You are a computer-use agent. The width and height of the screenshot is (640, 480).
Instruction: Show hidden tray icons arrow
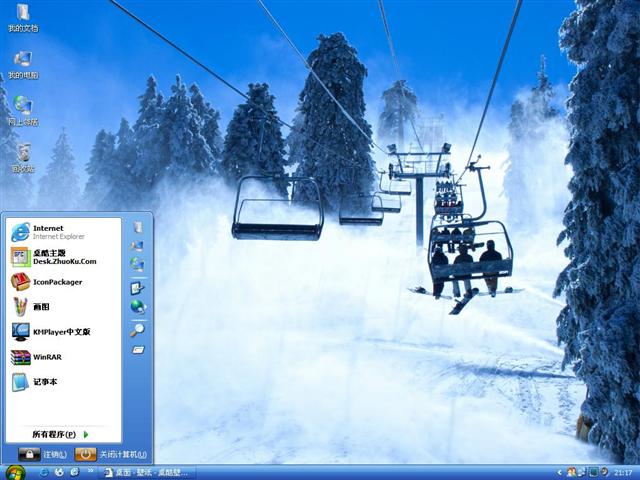(x=560, y=473)
